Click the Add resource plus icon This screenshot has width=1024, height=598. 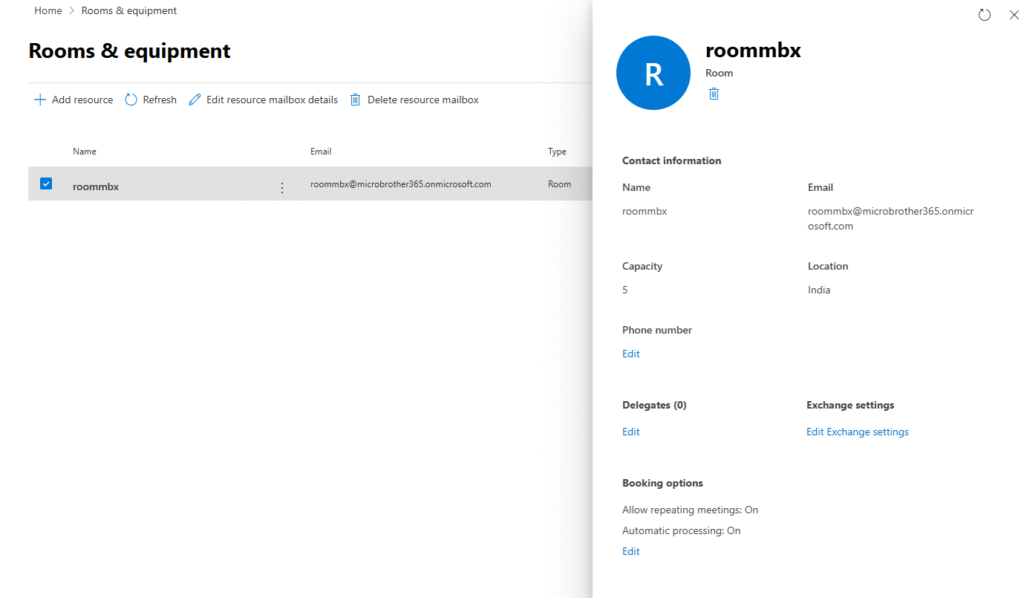(40, 100)
